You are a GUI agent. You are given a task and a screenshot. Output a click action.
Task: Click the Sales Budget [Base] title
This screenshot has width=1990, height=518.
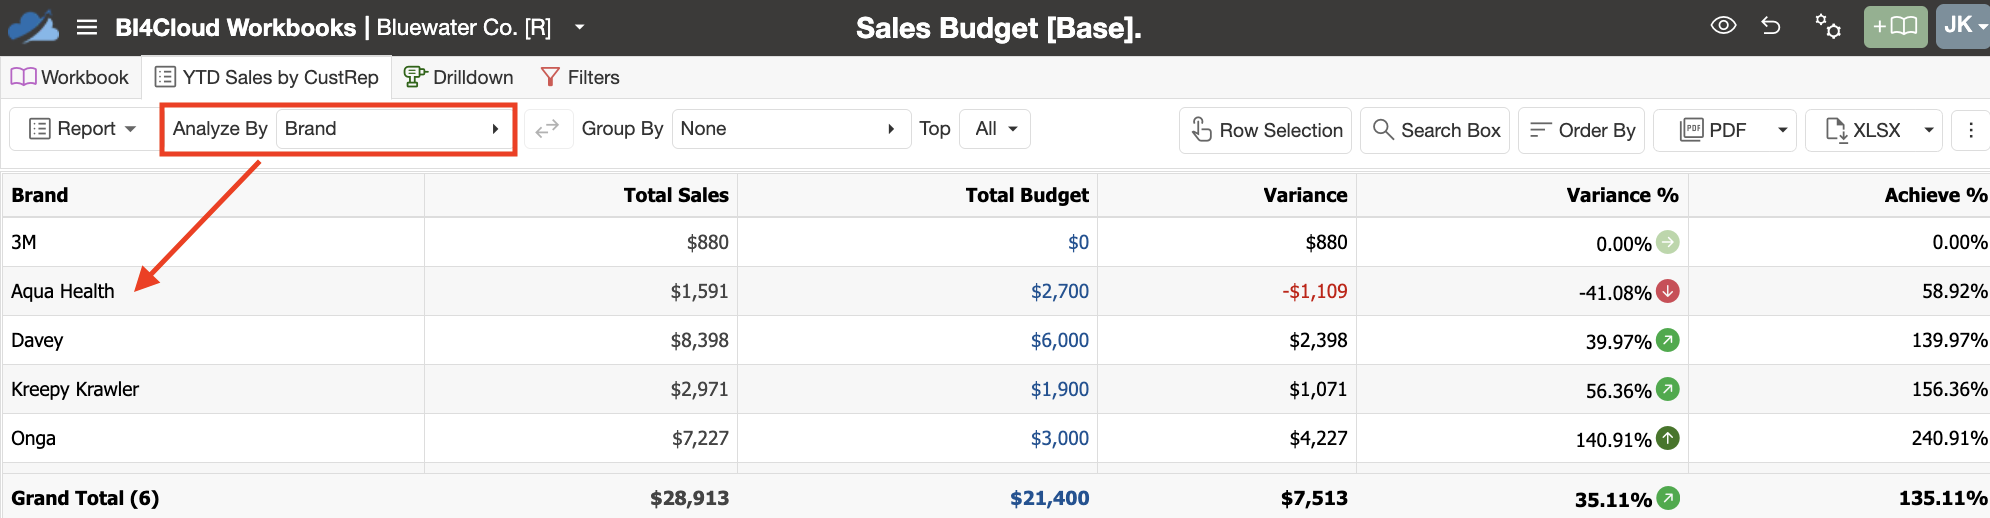point(998,28)
